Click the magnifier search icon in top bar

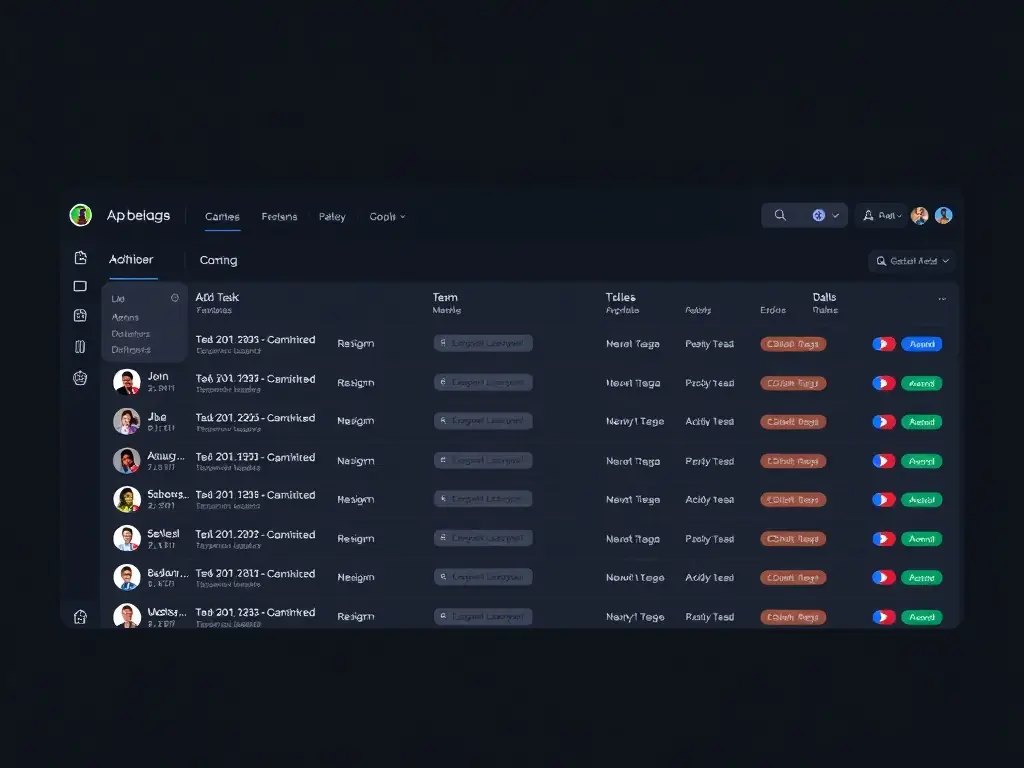[x=780, y=215]
